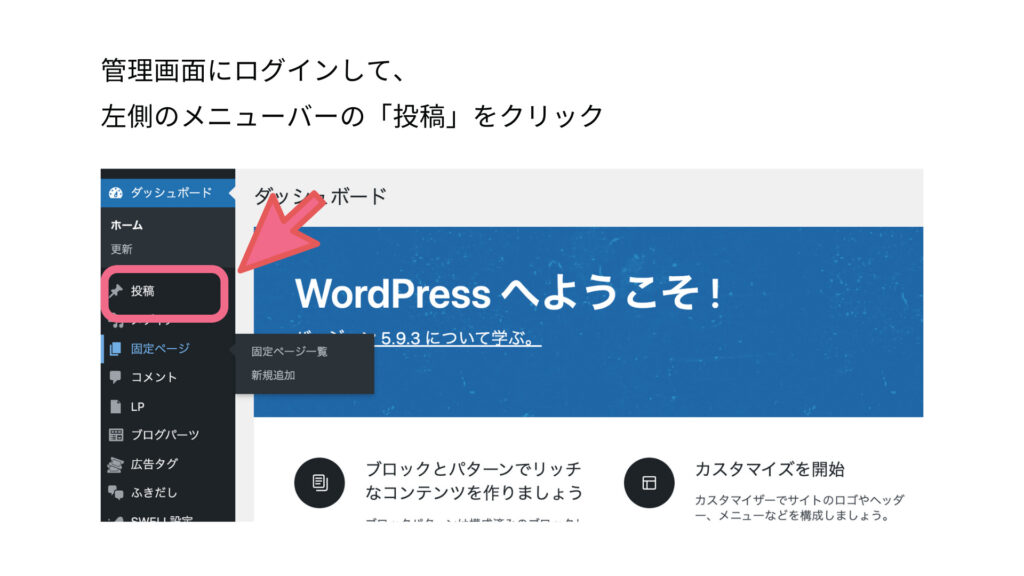
Task: Click the 5.9.3 について学ぶ link
Action: pyautogui.click(x=460, y=338)
